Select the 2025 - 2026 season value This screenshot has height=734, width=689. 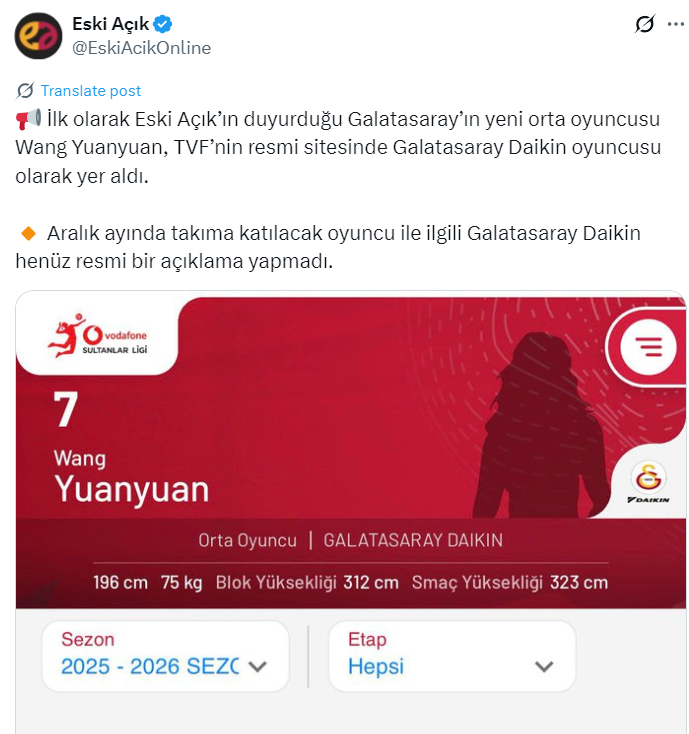click(150, 666)
